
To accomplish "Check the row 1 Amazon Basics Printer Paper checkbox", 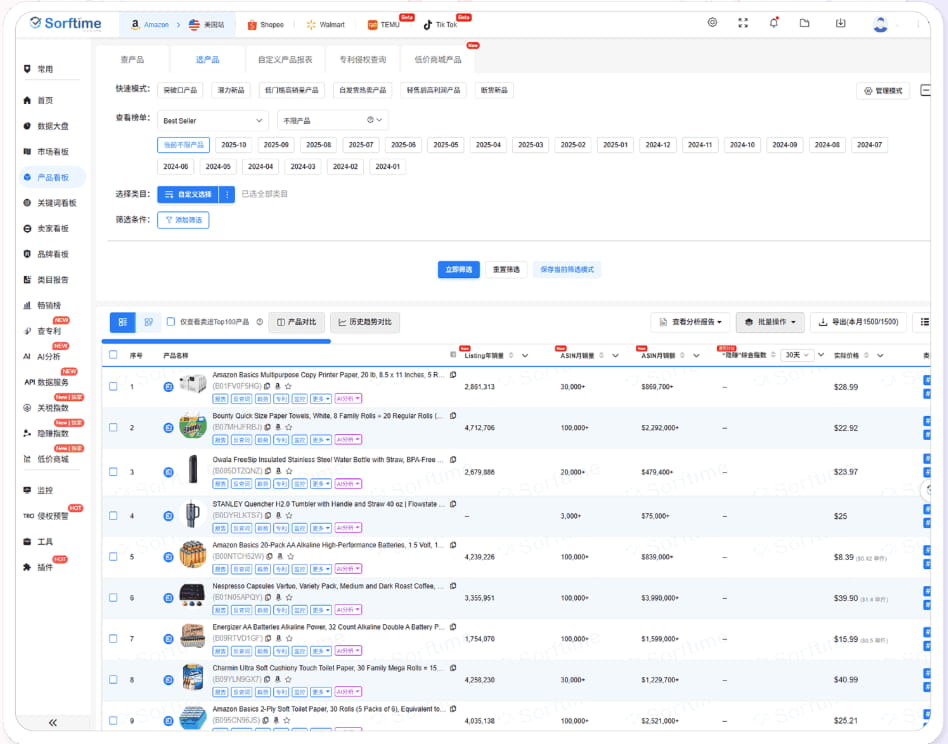I will (x=113, y=386).
